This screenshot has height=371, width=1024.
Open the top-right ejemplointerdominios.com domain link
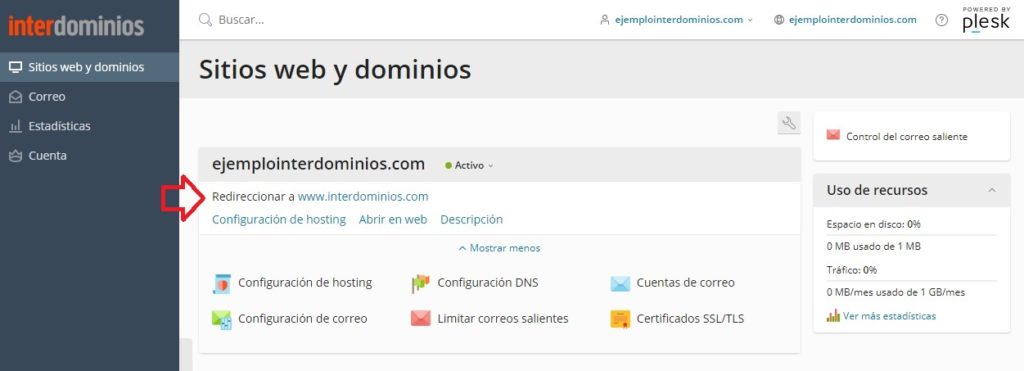click(x=852, y=20)
